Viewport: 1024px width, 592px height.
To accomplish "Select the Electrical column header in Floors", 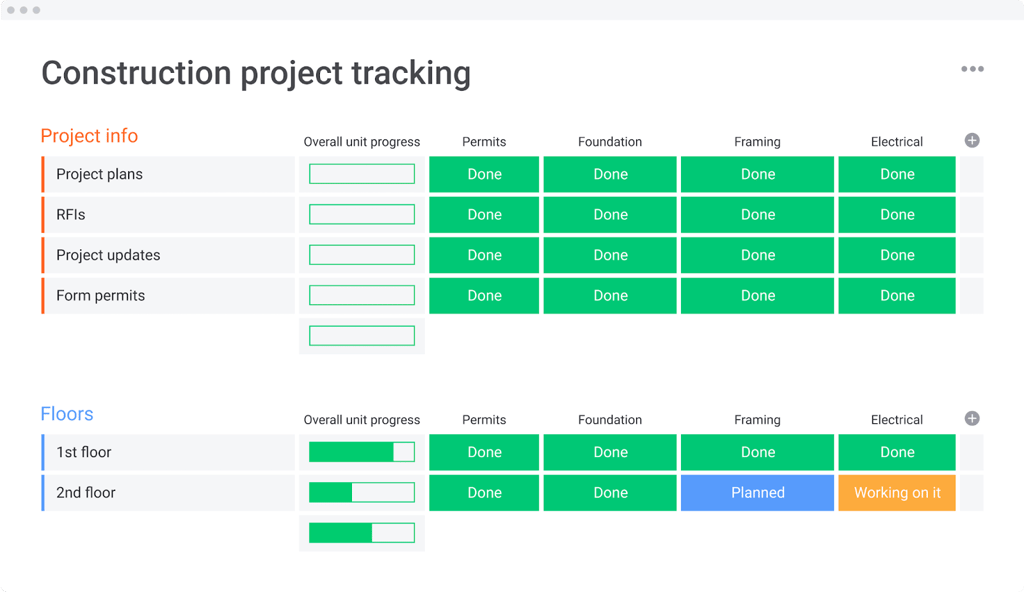I will (x=896, y=419).
